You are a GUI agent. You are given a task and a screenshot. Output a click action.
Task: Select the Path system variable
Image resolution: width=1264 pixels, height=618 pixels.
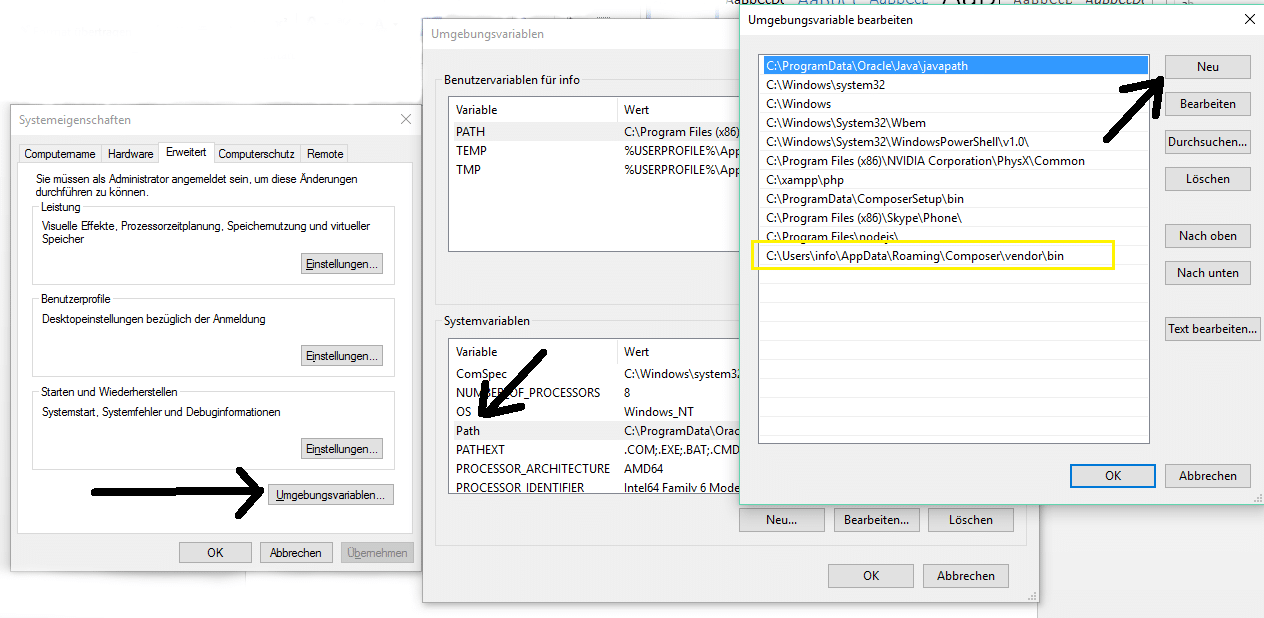[470, 430]
